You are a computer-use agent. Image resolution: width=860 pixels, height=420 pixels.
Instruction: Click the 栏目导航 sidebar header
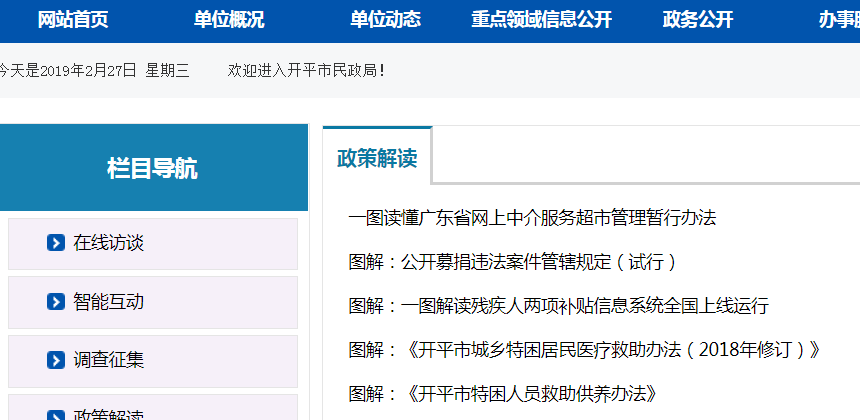coord(153,168)
